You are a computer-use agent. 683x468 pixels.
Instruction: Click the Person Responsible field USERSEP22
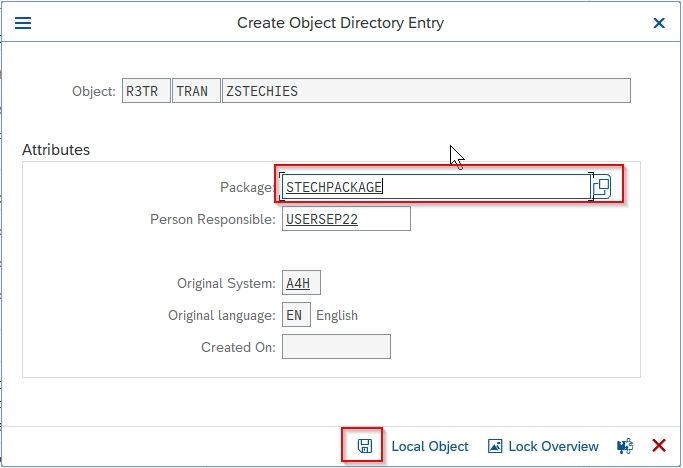[346, 219]
